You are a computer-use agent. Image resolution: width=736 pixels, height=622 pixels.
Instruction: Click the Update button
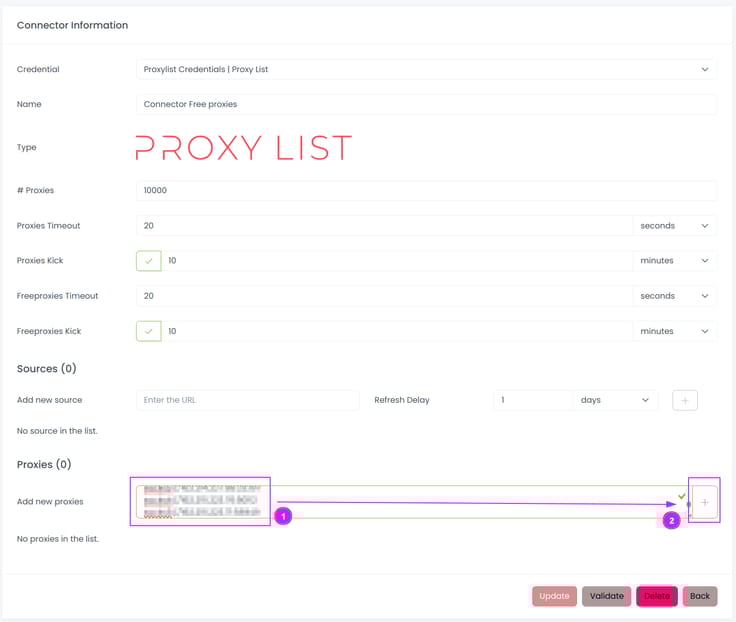click(554, 596)
